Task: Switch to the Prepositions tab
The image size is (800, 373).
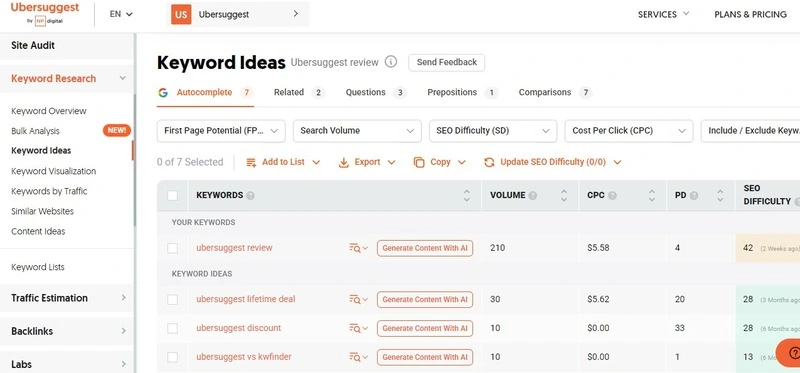Action: (x=462, y=92)
